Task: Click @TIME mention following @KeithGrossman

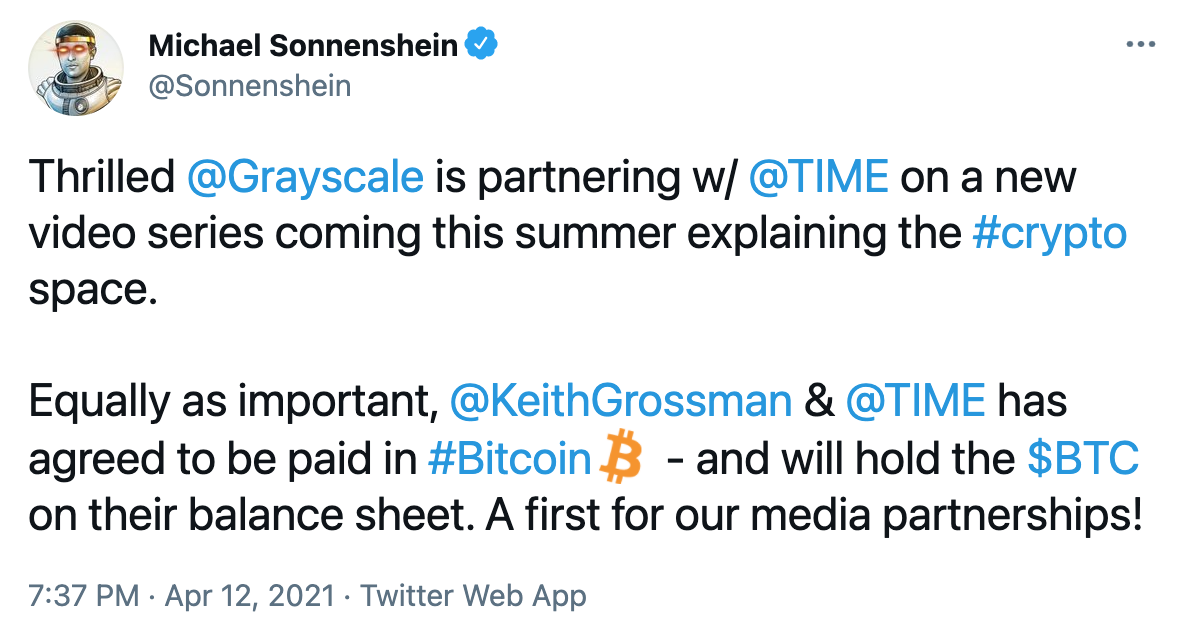Action: (916, 402)
